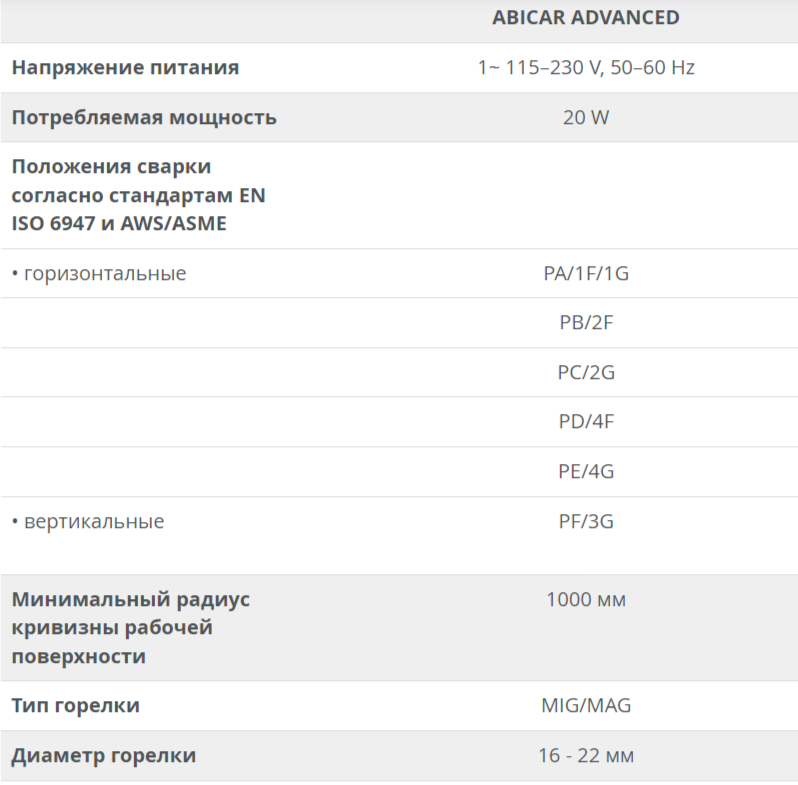Screen dimensions: 798x785
Task: Select the Напряжение питания row label
Action: [x=125, y=67]
